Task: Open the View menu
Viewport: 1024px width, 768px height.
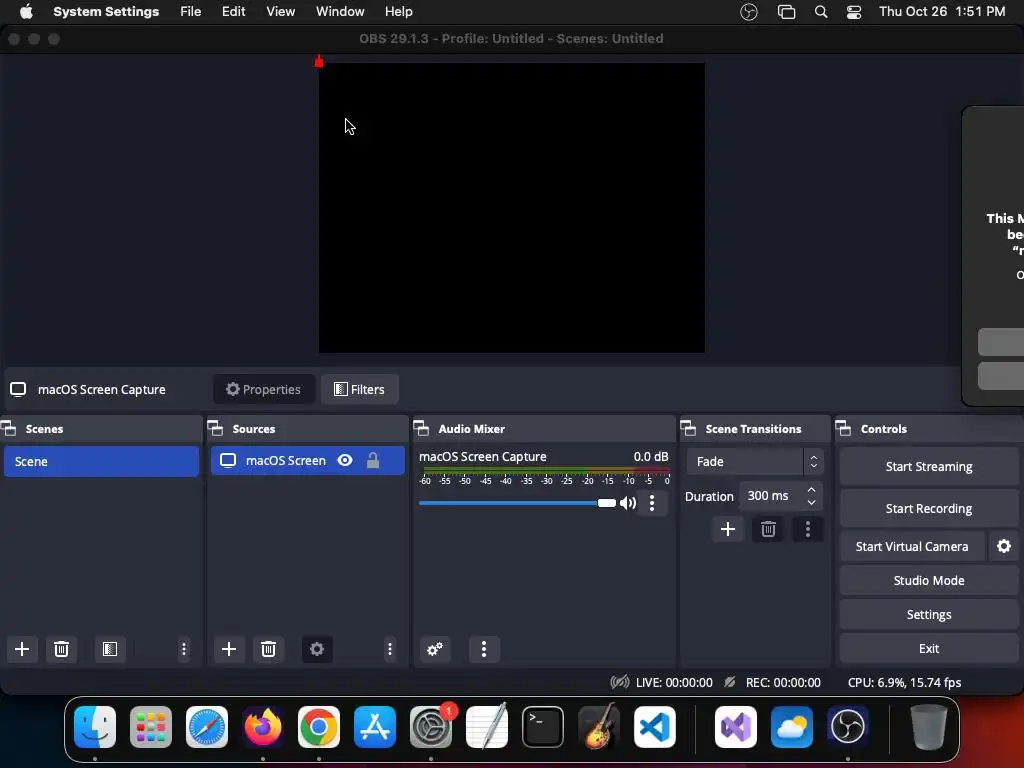Action: click(x=280, y=12)
